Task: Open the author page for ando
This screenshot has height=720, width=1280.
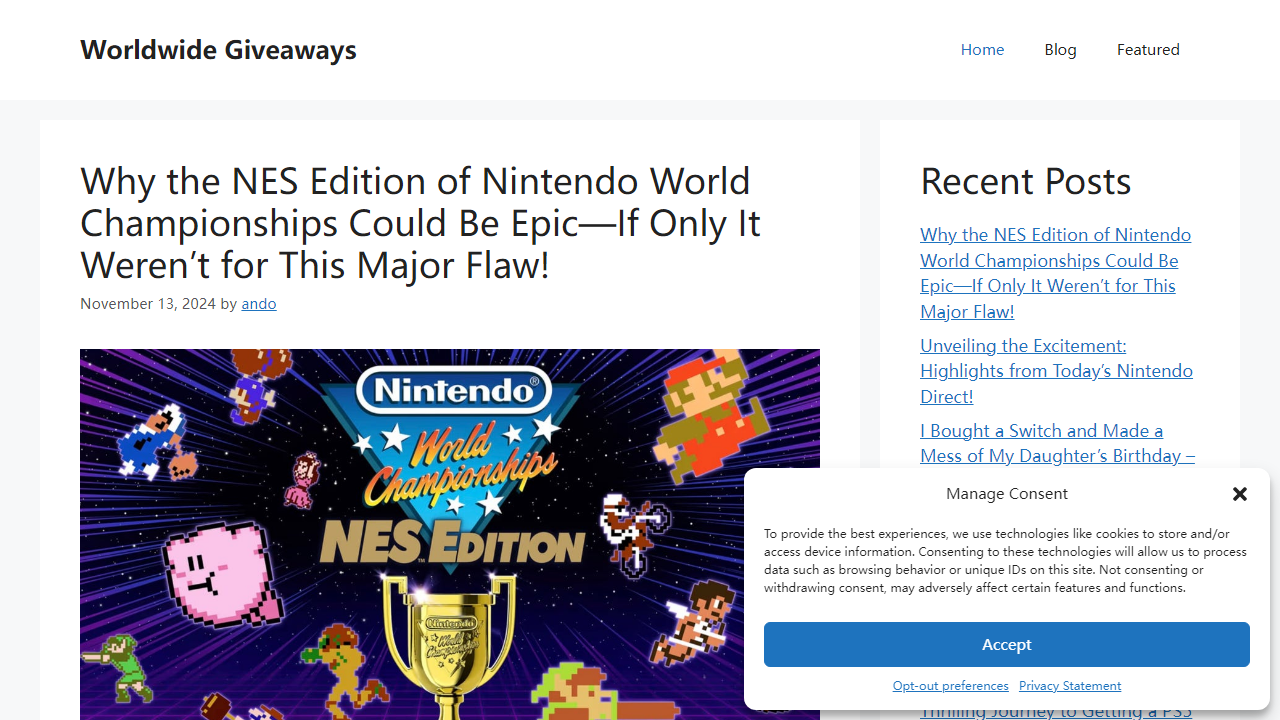Action: coord(258,303)
